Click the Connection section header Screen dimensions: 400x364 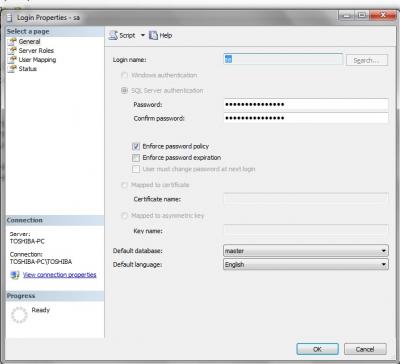[55, 220]
